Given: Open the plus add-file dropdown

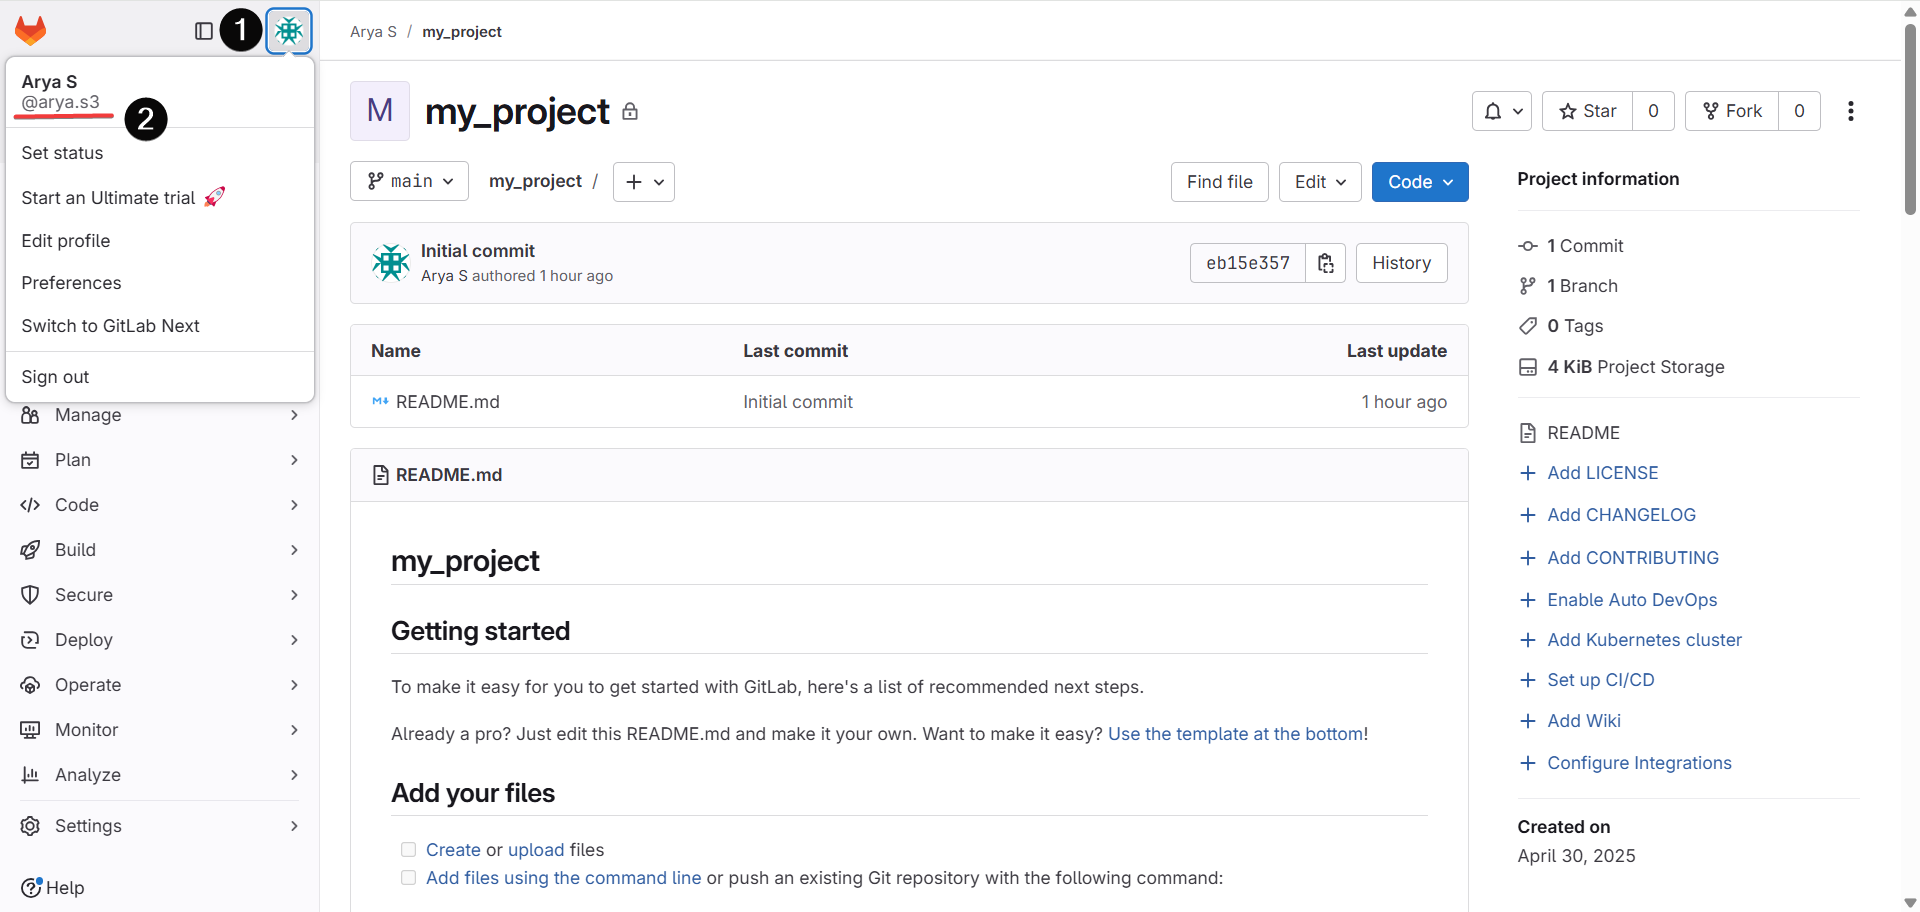Looking at the screenshot, I should [643, 181].
